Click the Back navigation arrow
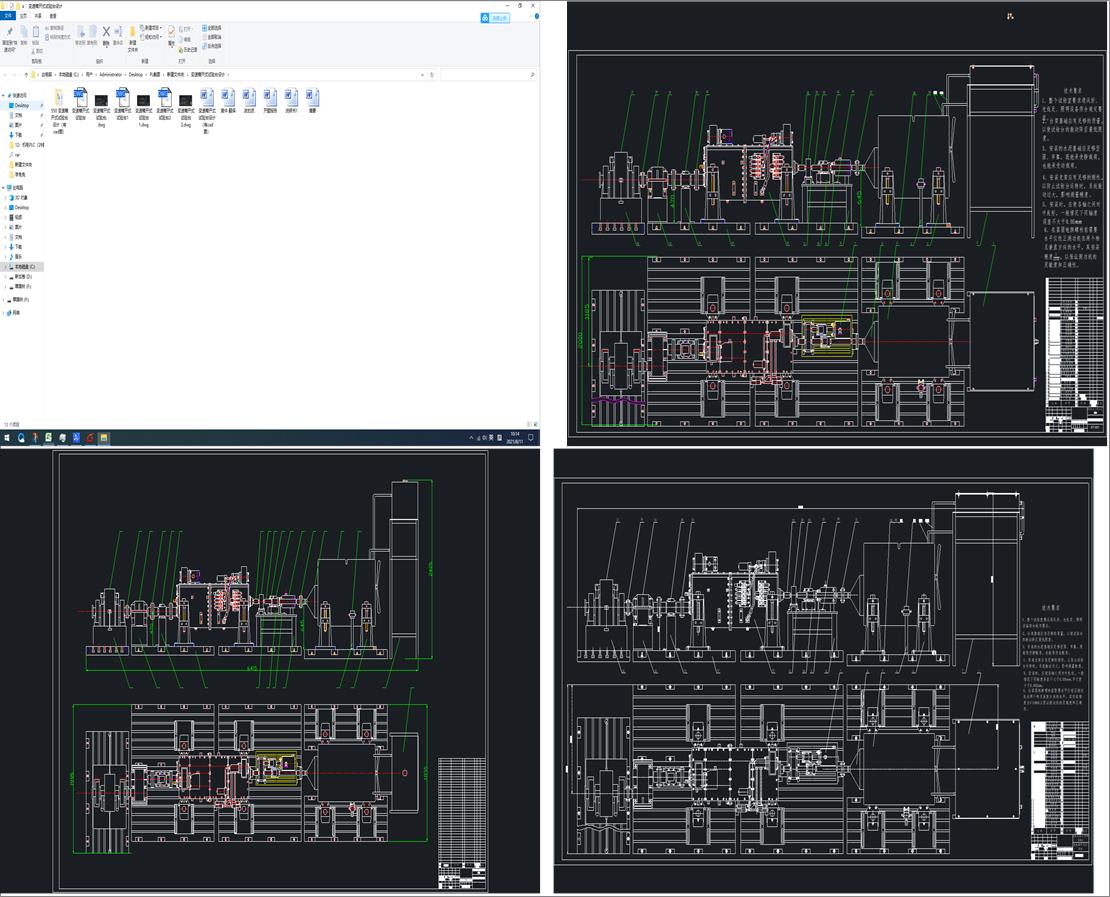Viewport: 1110px width, 897px height. [x=5, y=74]
